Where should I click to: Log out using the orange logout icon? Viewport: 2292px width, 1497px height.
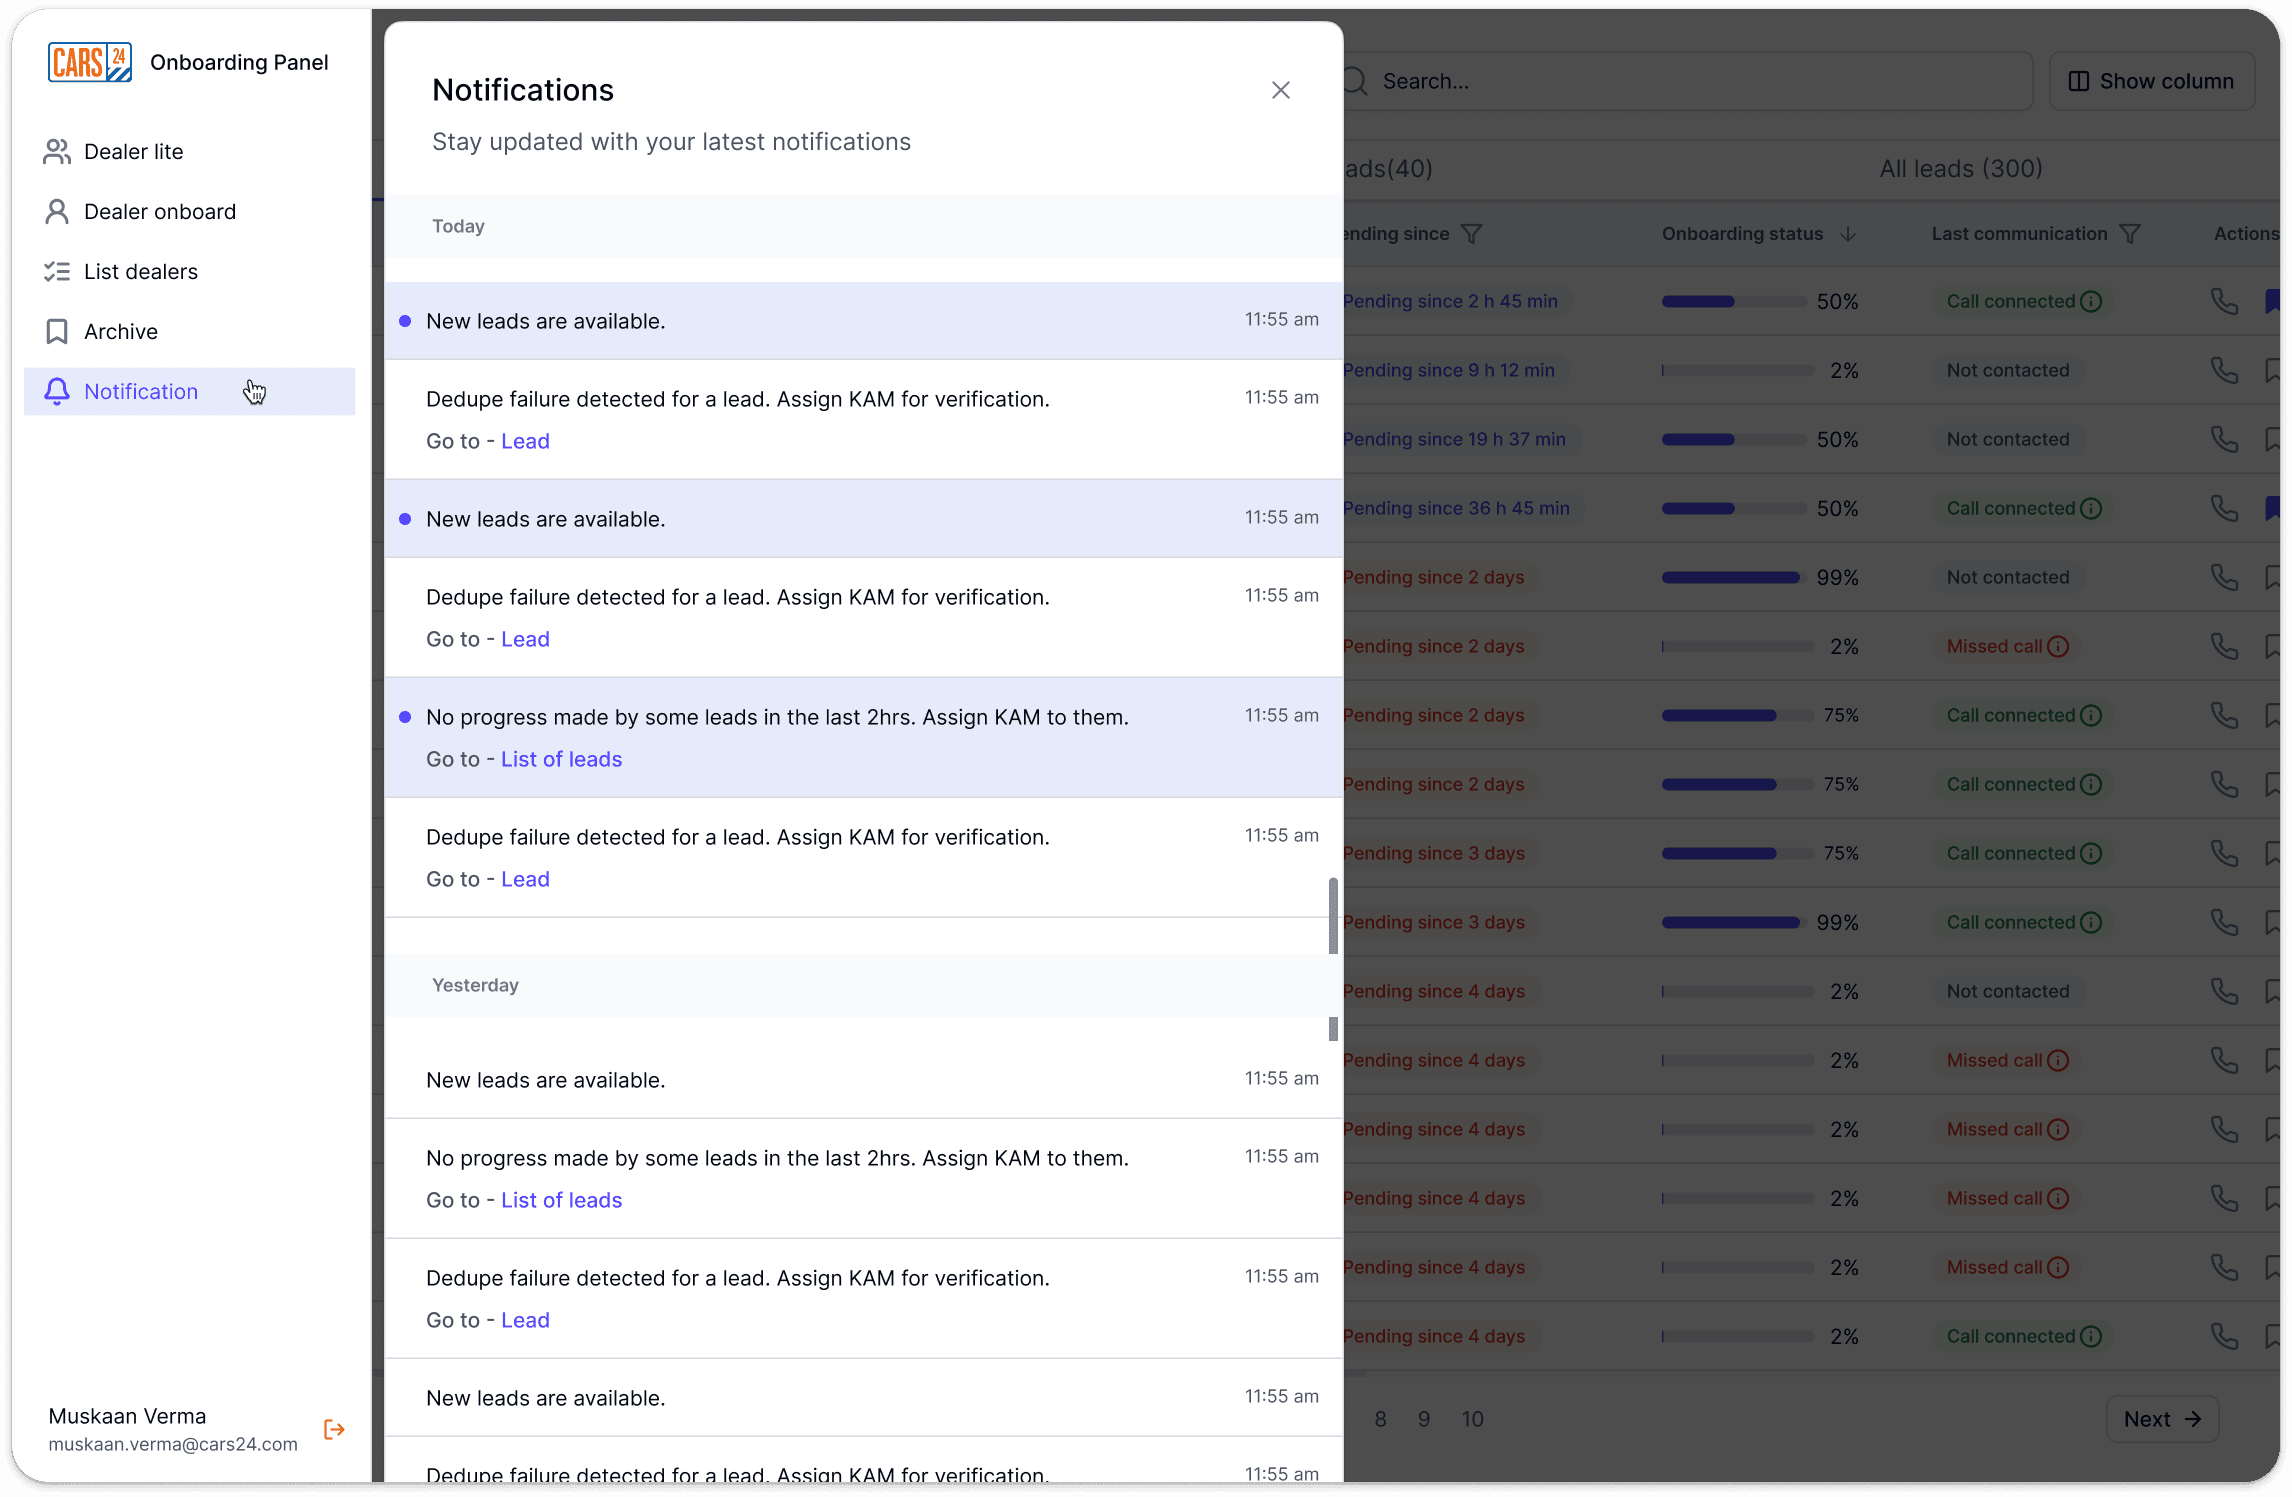point(334,1429)
